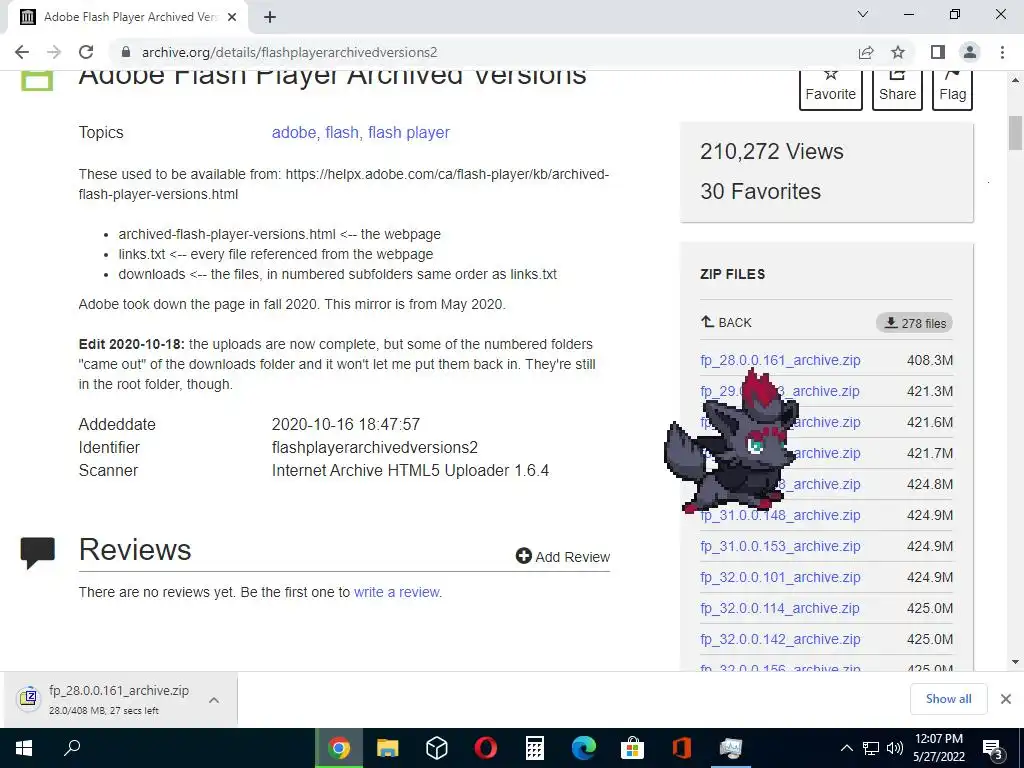
Task: Download fp_32.0.0.142_archive.zip link
Action: click(x=780, y=639)
